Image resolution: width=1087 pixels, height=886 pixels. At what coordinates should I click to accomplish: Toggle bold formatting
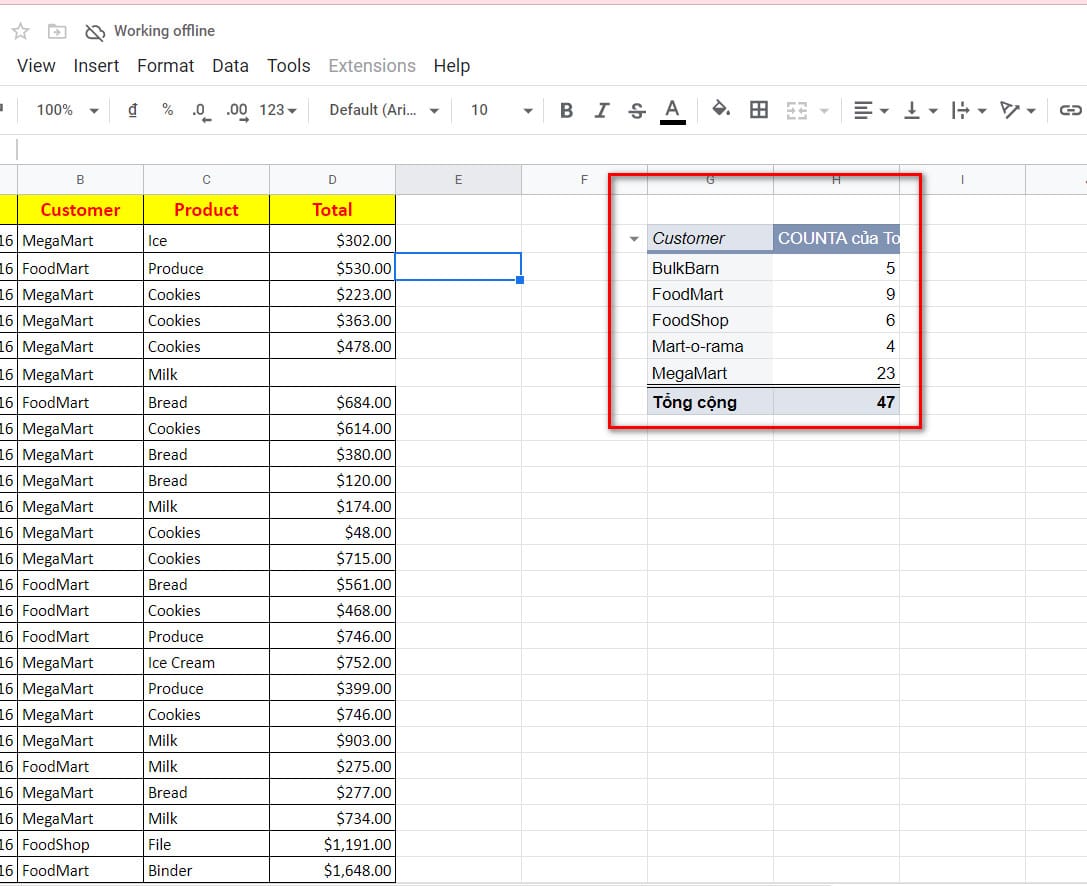click(566, 110)
